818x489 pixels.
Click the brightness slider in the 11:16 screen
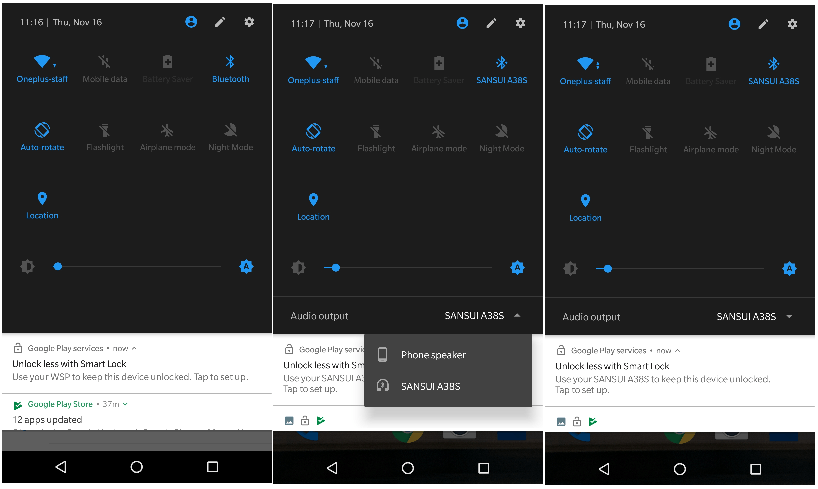(139, 267)
